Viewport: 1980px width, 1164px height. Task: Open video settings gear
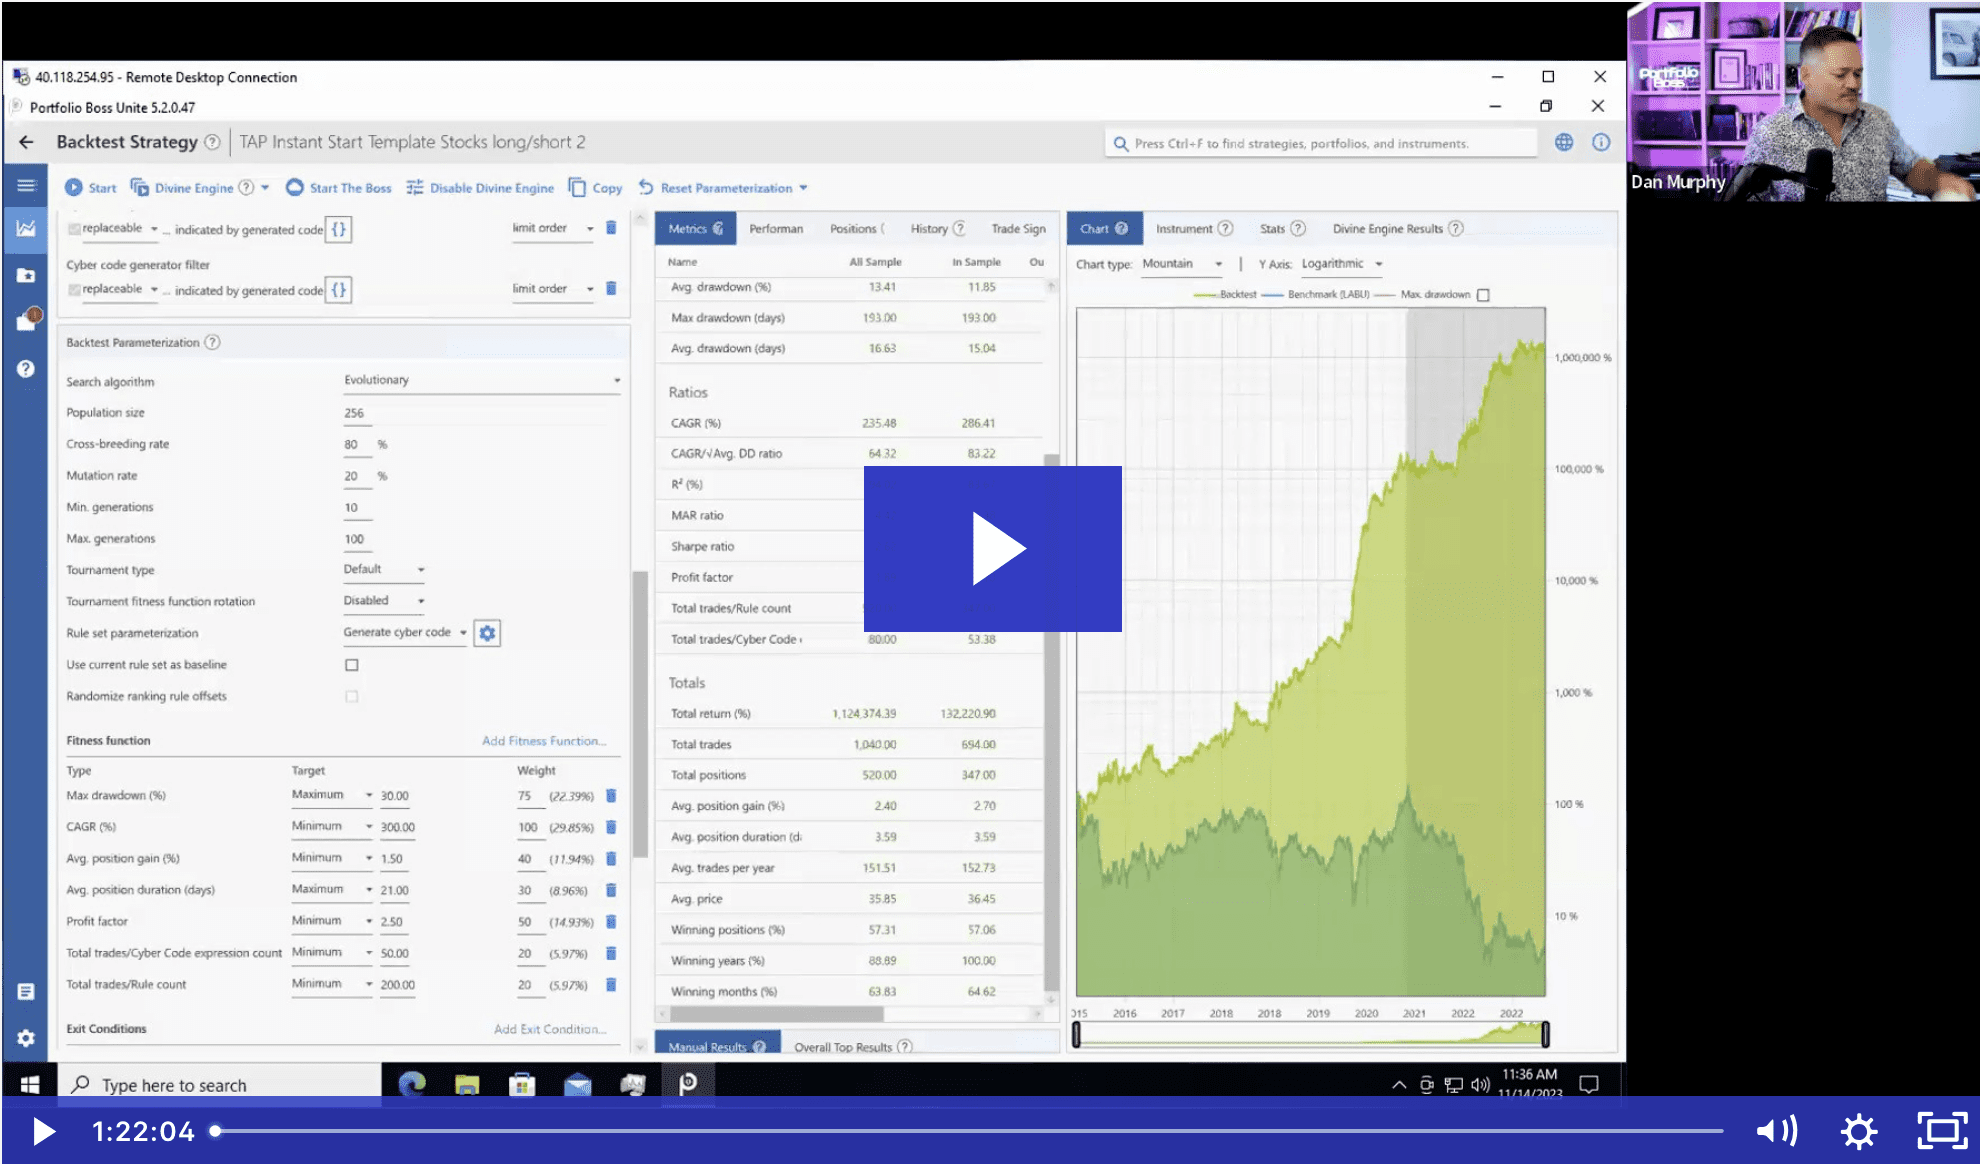click(x=1859, y=1131)
